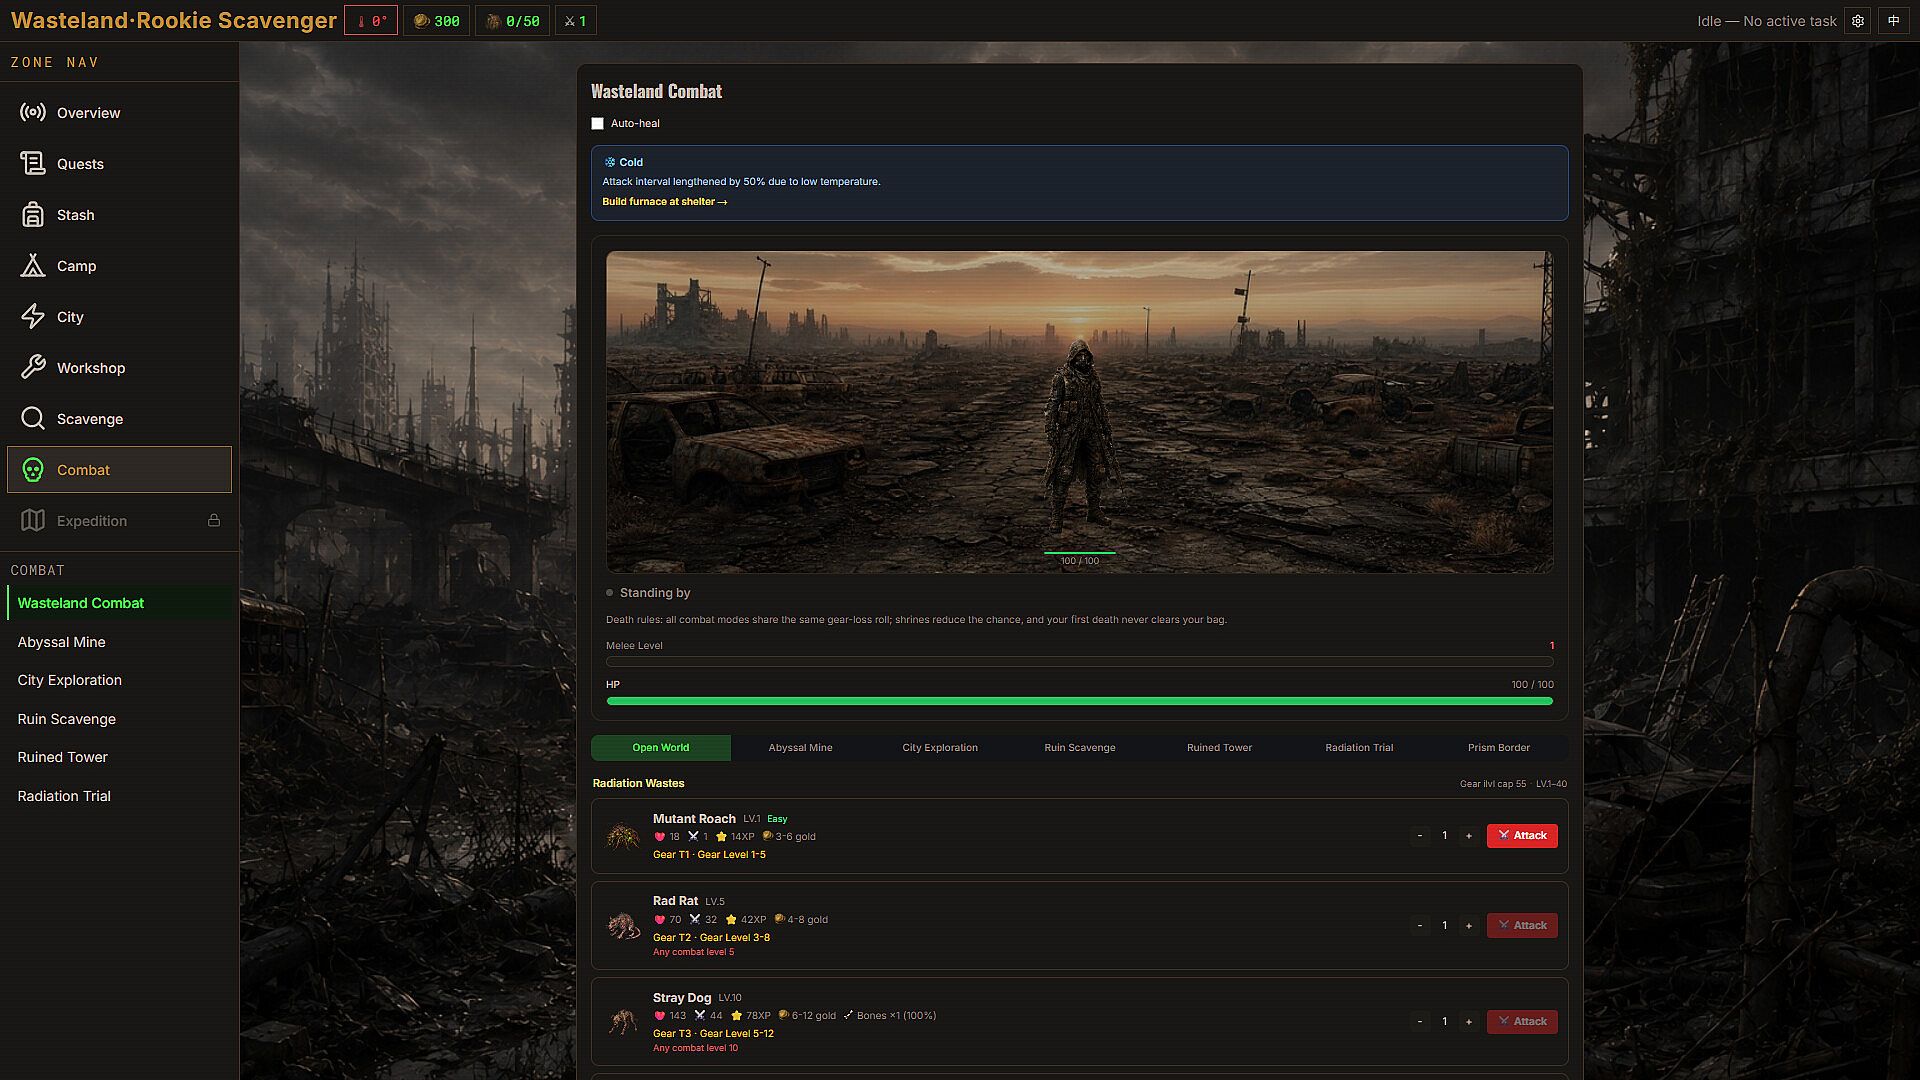This screenshot has height=1080, width=1920.
Task: Open the Workshop wrench icon
Action: pos(33,368)
